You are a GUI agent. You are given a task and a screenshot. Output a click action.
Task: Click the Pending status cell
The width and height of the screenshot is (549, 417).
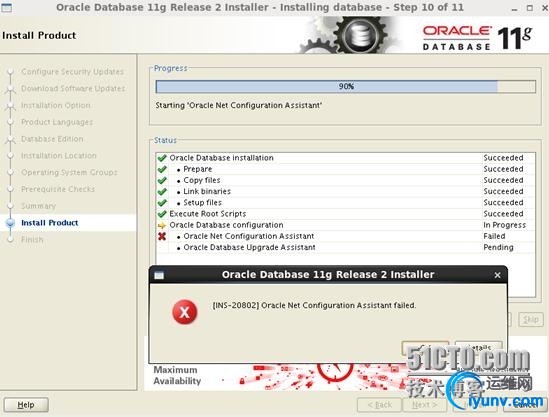pos(498,248)
